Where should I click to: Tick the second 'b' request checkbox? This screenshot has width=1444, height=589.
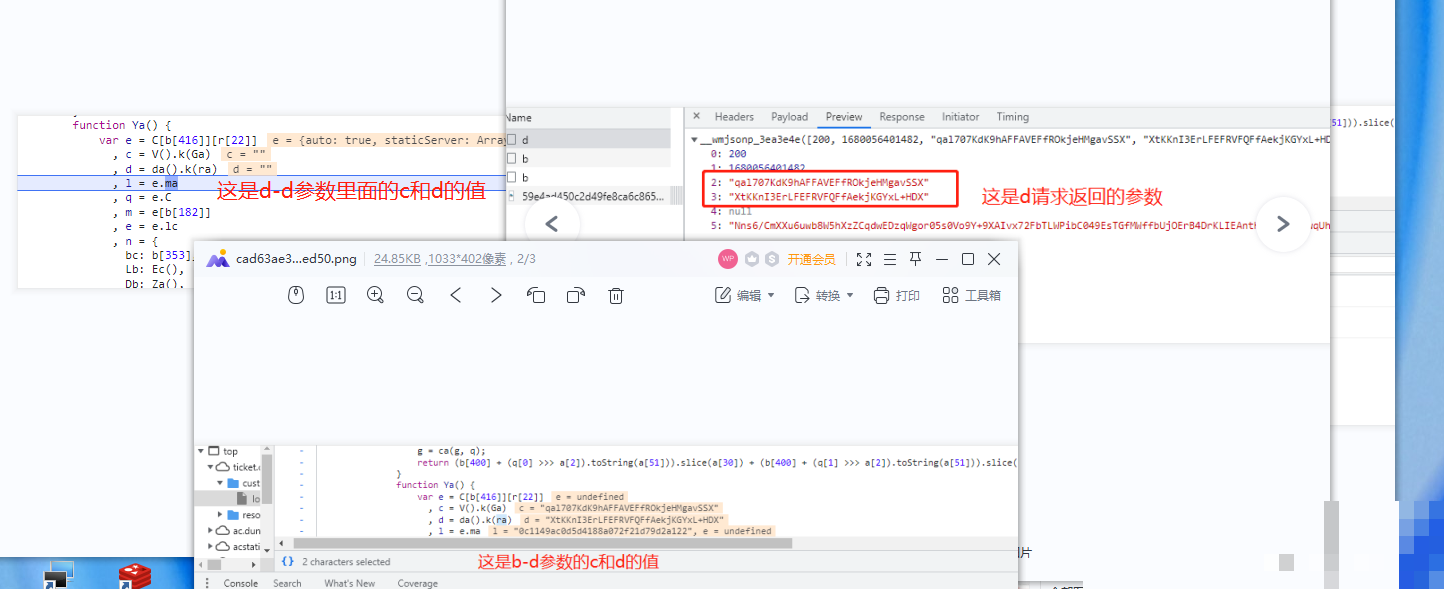point(512,178)
